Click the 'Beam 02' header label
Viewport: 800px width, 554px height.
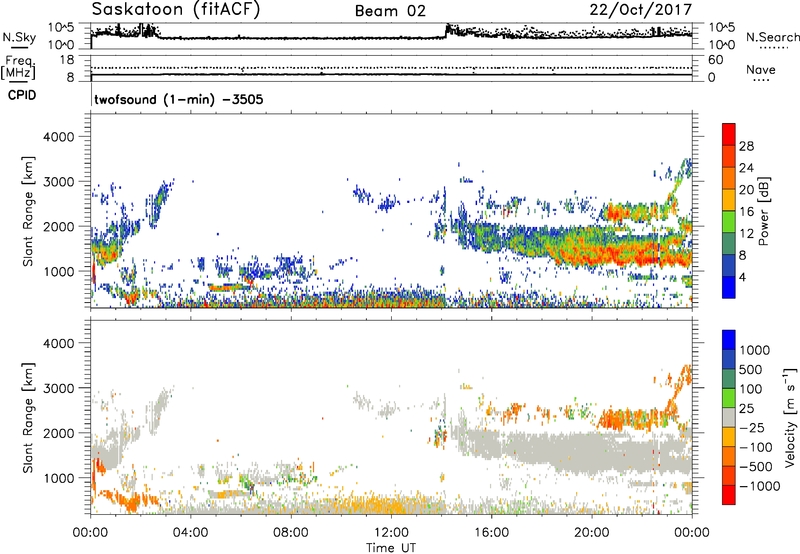(390, 11)
